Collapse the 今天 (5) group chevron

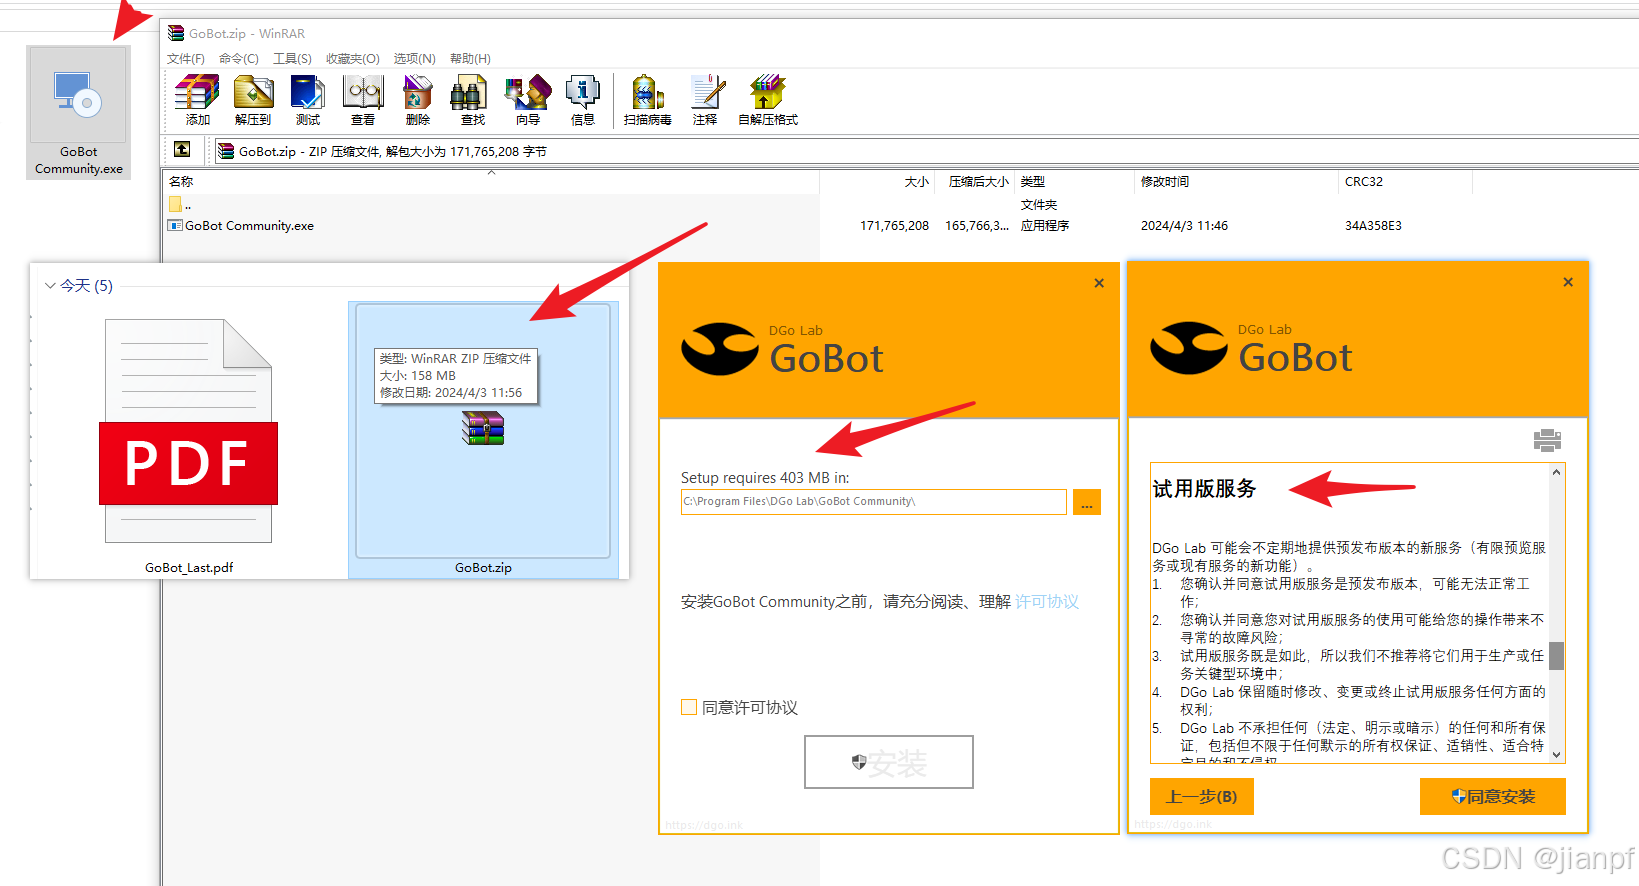coord(50,286)
